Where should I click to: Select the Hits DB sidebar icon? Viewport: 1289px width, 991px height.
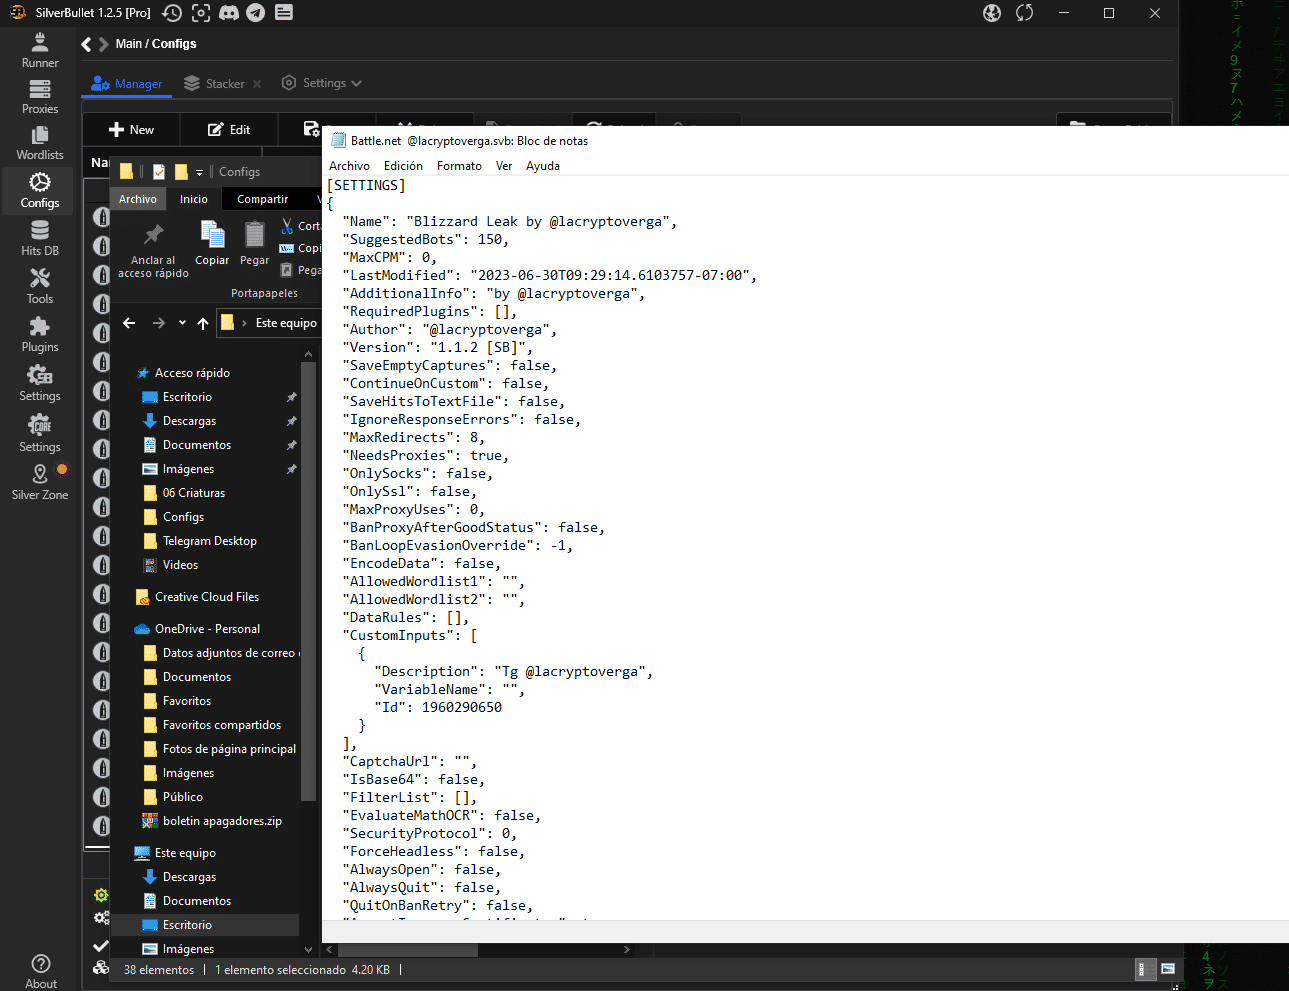pyautogui.click(x=40, y=238)
